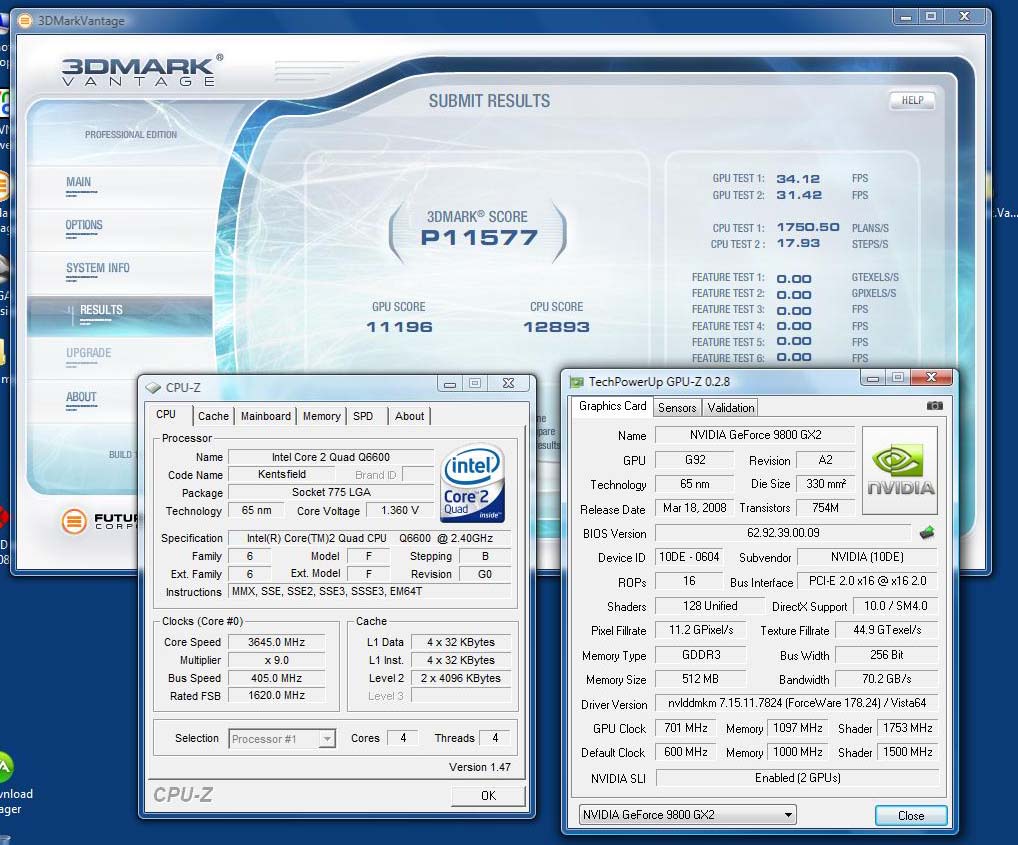This screenshot has width=1018, height=845.
Task: Click the 3DMark Vantage logo
Action: (x=143, y=70)
